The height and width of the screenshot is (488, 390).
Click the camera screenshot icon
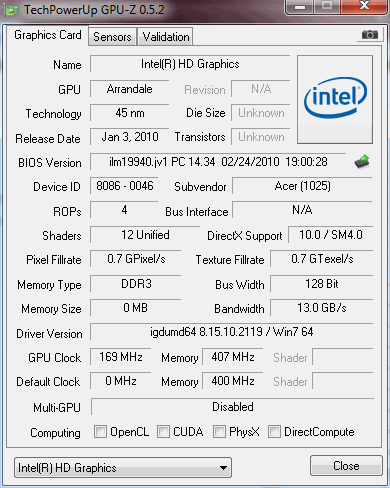(370, 34)
